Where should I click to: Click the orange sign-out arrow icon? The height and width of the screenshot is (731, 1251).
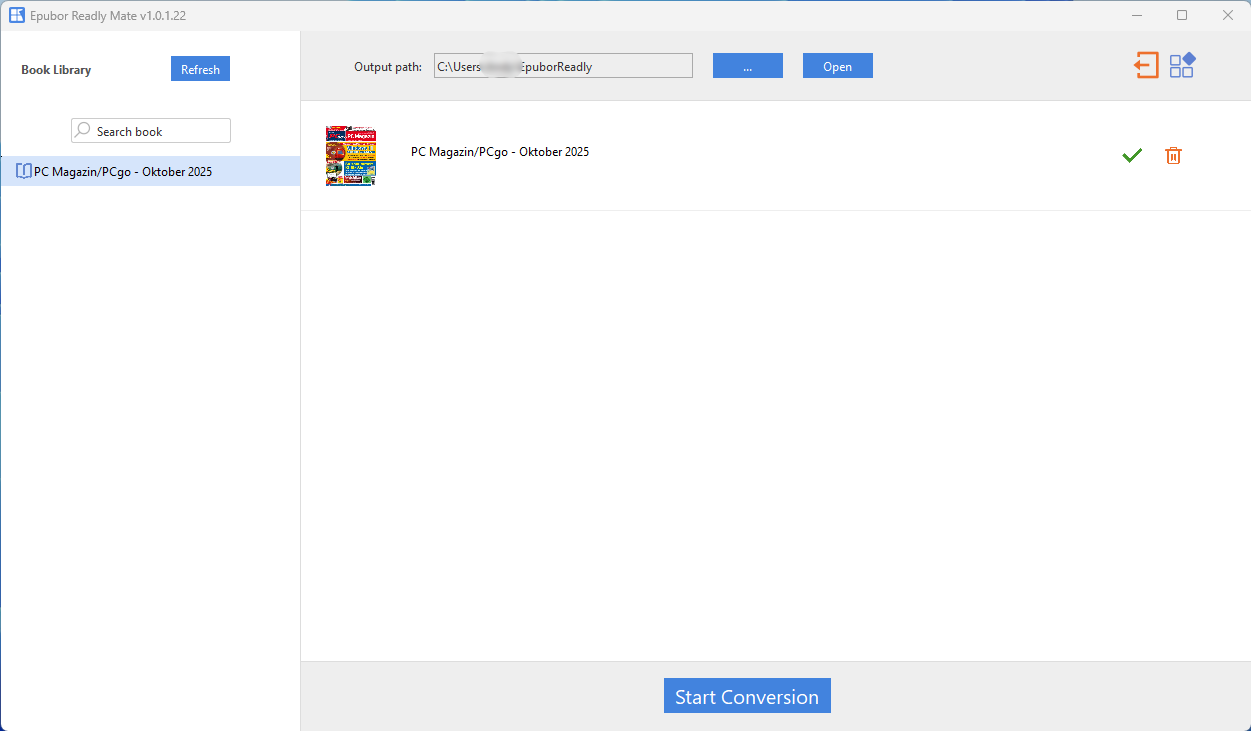point(1146,66)
